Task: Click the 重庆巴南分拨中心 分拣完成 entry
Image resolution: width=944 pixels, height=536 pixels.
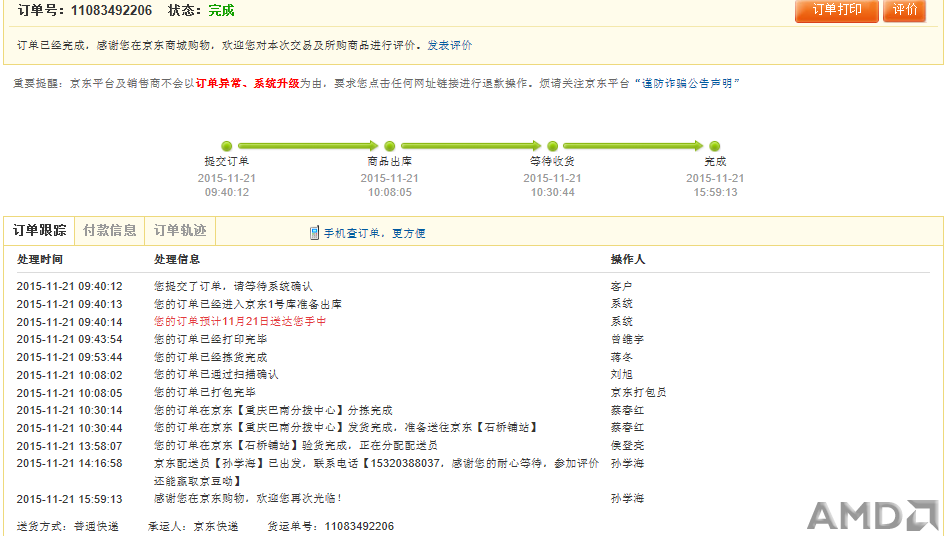Action: point(273,410)
